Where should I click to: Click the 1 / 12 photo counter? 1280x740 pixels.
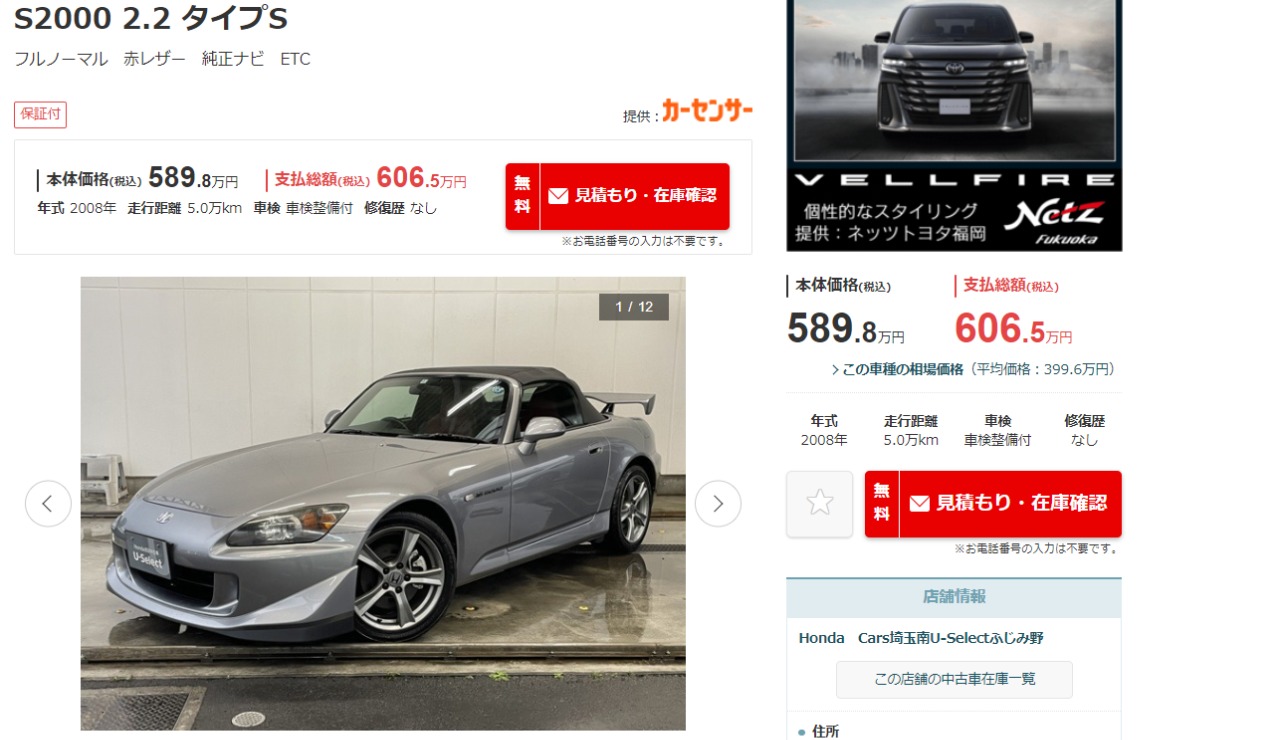pyautogui.click(x=634, y=307)
